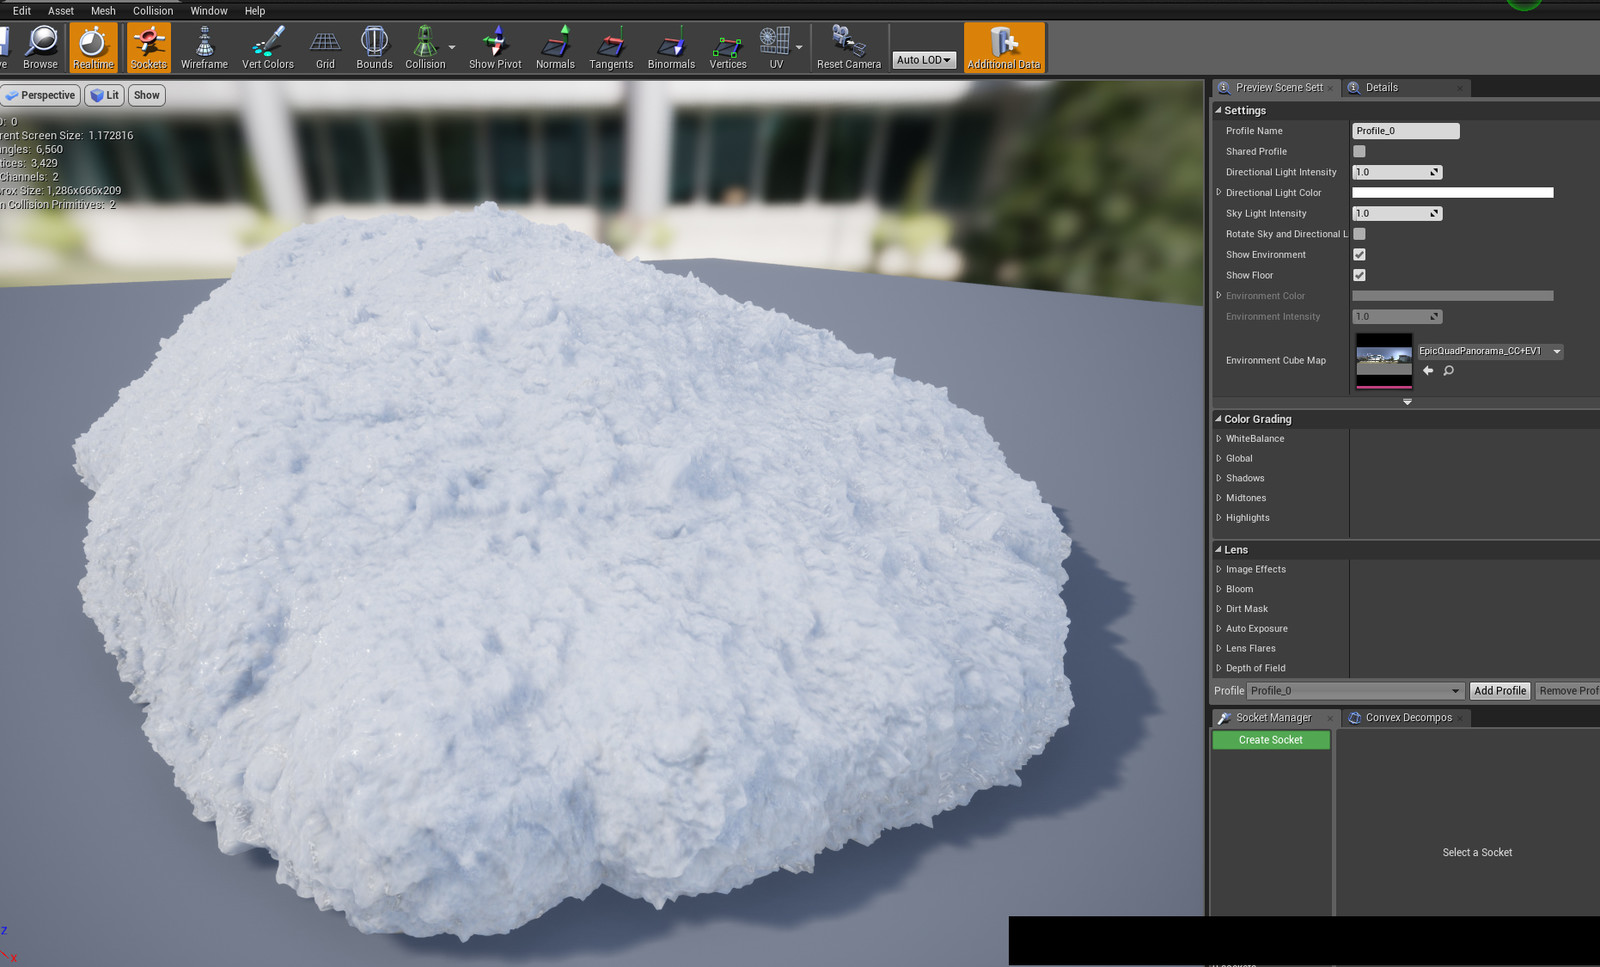Image resolution: width=1600 pixels, height=967 pixels.
Task: Open the Collision menu
Action: pyautogui.click(x=153, y=11)
